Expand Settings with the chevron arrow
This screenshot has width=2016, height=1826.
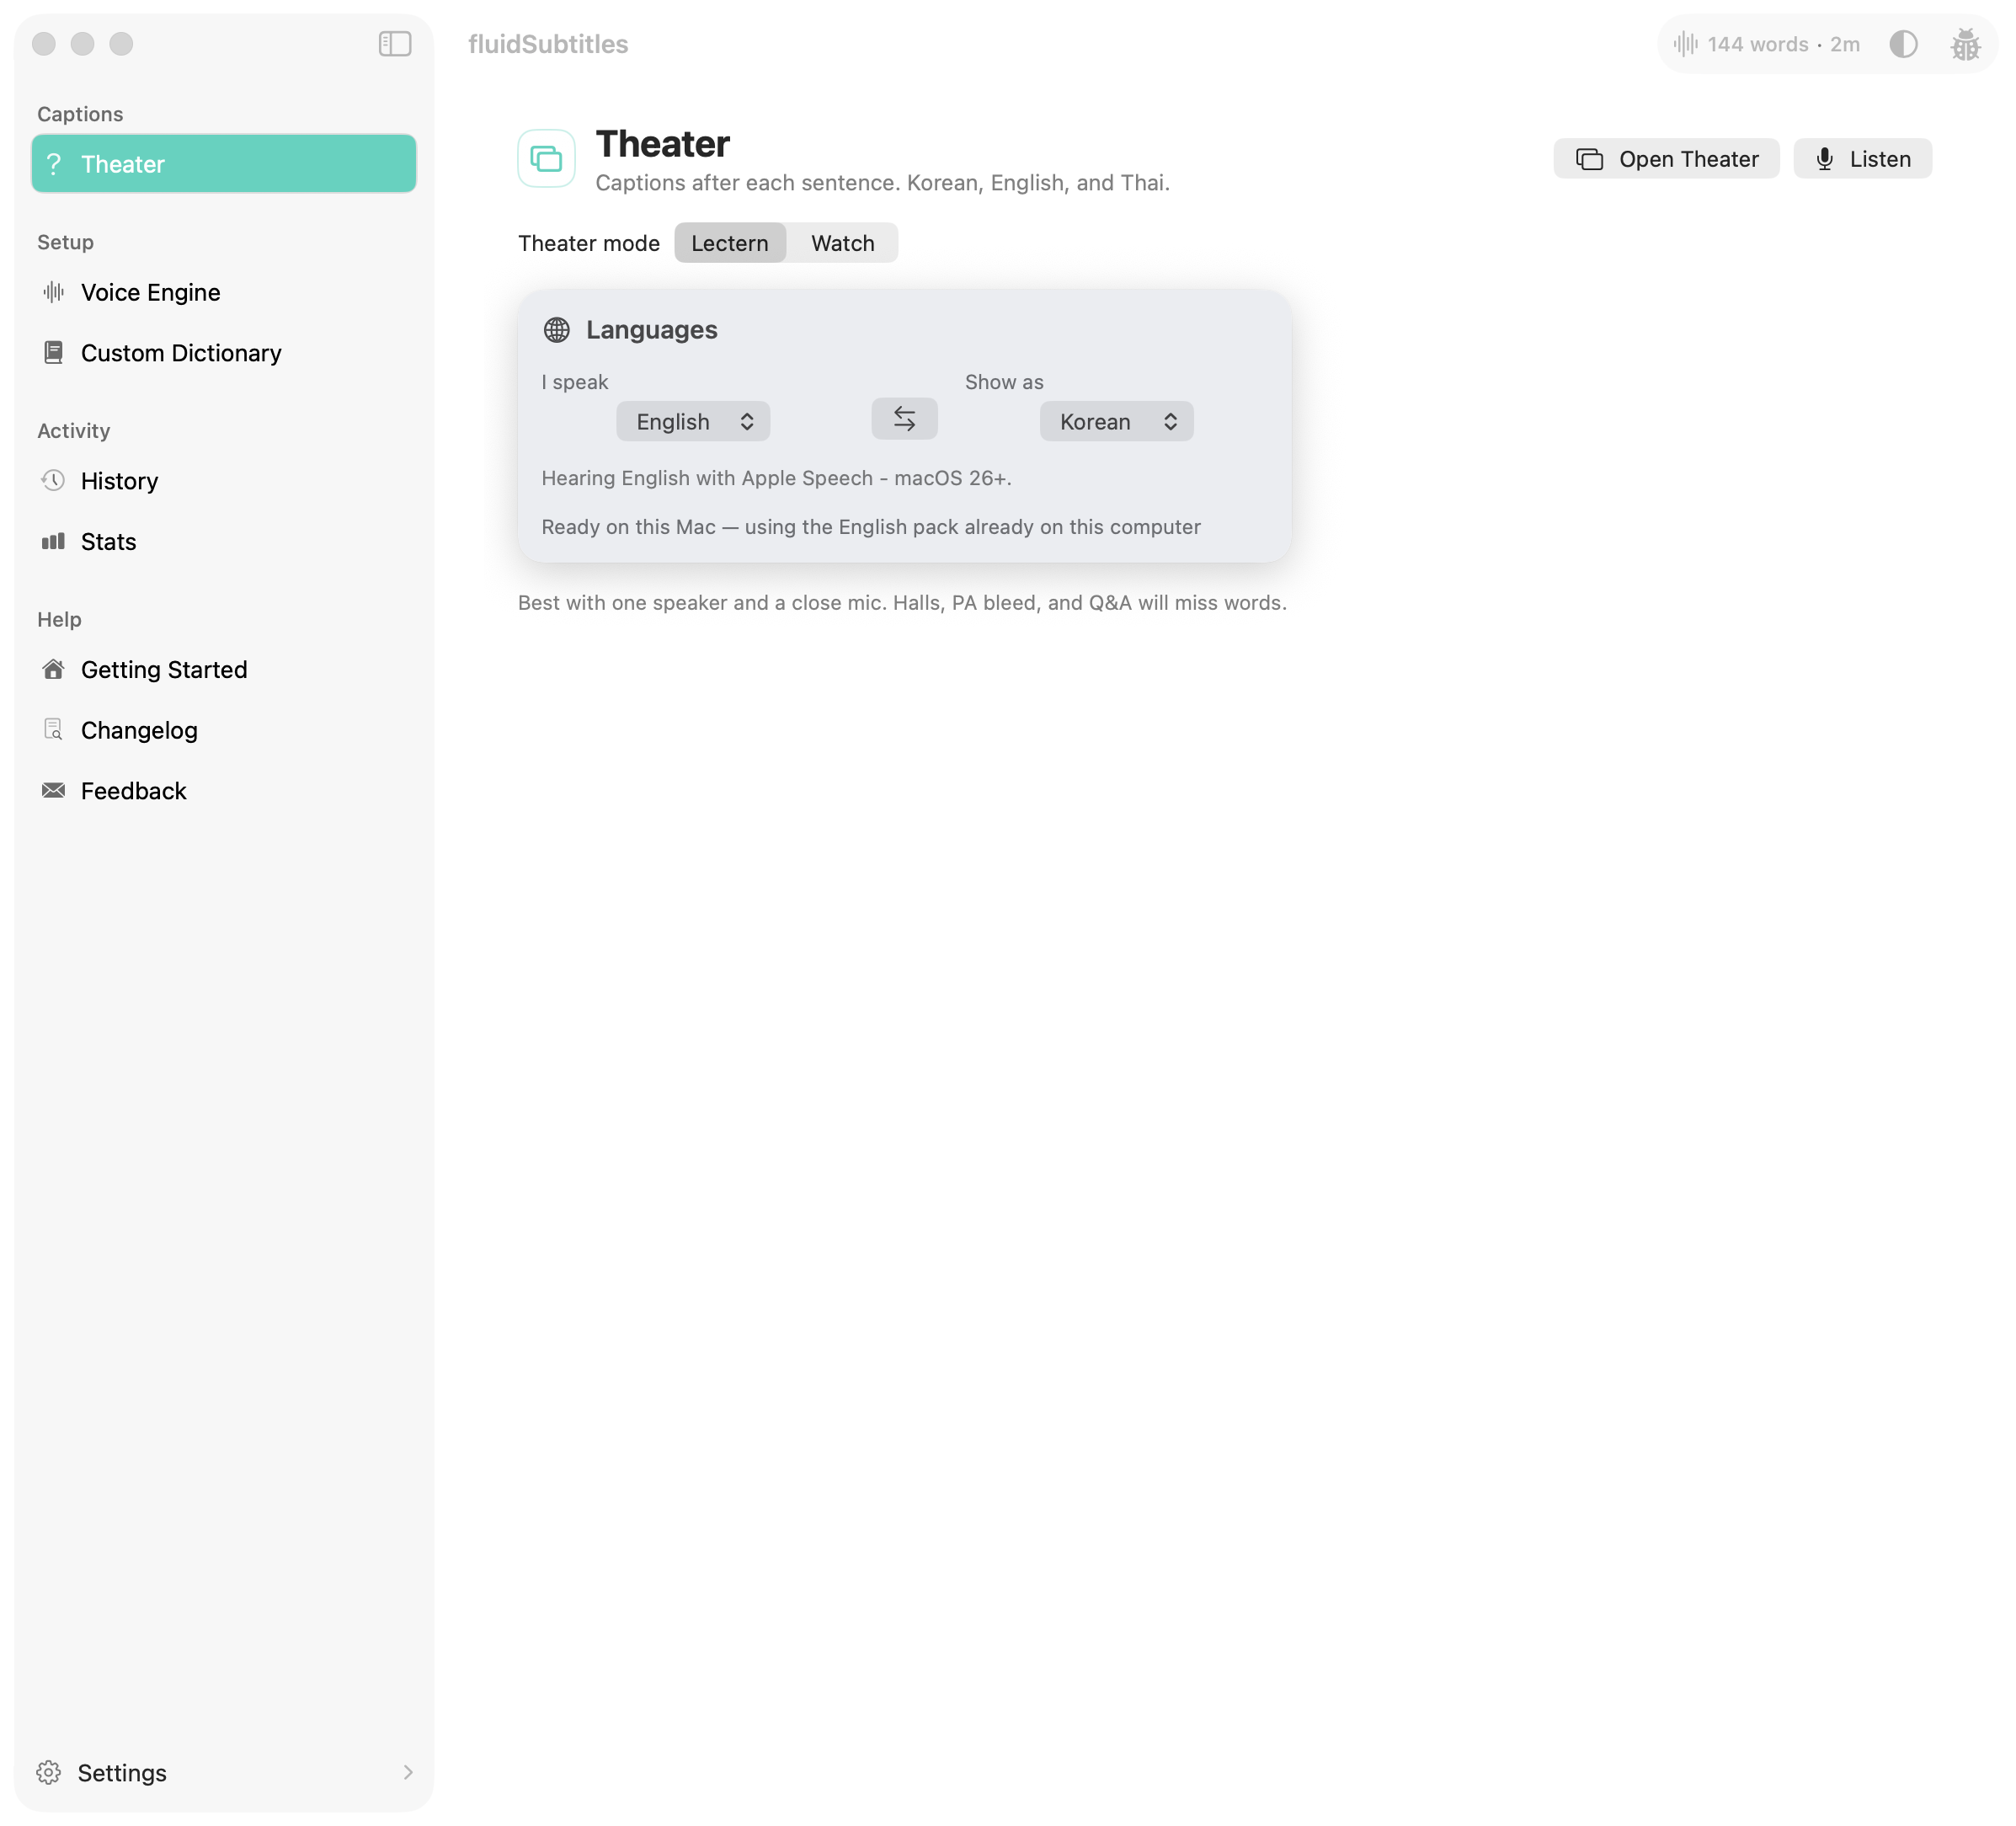[408, 1773]
